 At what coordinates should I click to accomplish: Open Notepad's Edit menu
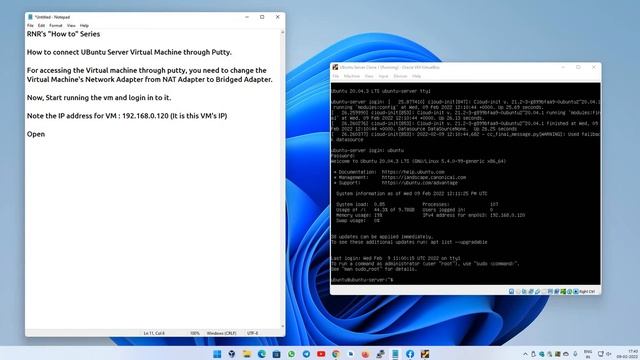tap(41, 26)
